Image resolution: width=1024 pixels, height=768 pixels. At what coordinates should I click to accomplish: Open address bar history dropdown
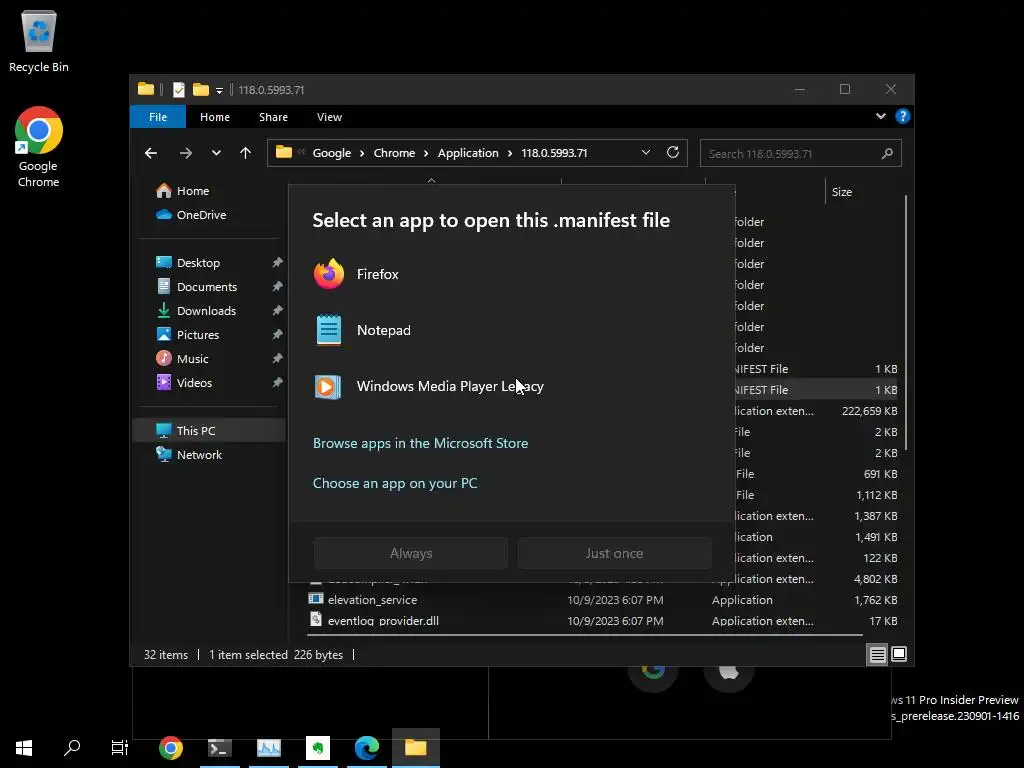pyautogui.click(x=646, y=153)
